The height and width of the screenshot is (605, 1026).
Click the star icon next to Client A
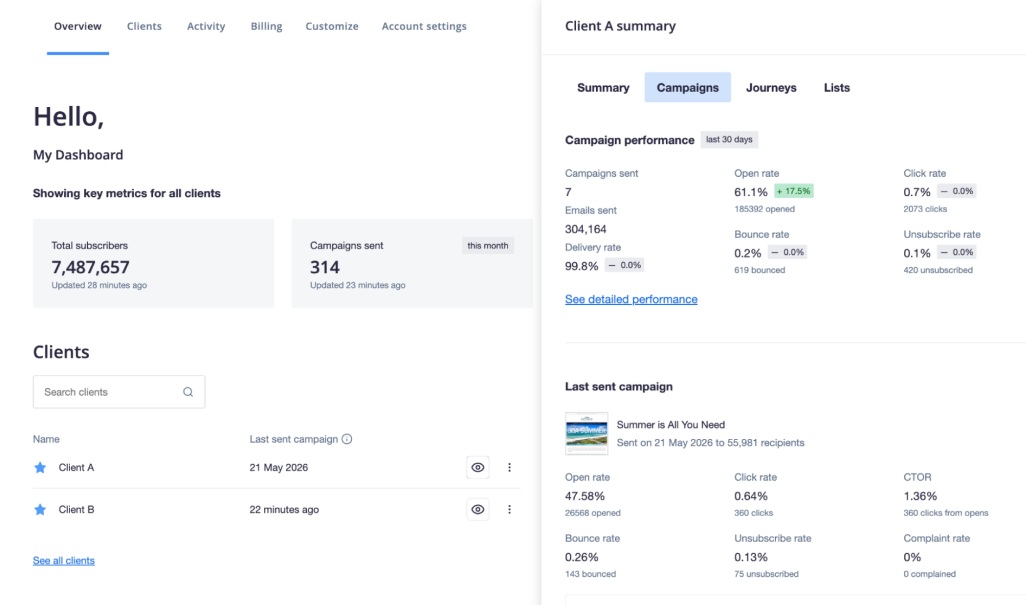(x=40, y=468)
